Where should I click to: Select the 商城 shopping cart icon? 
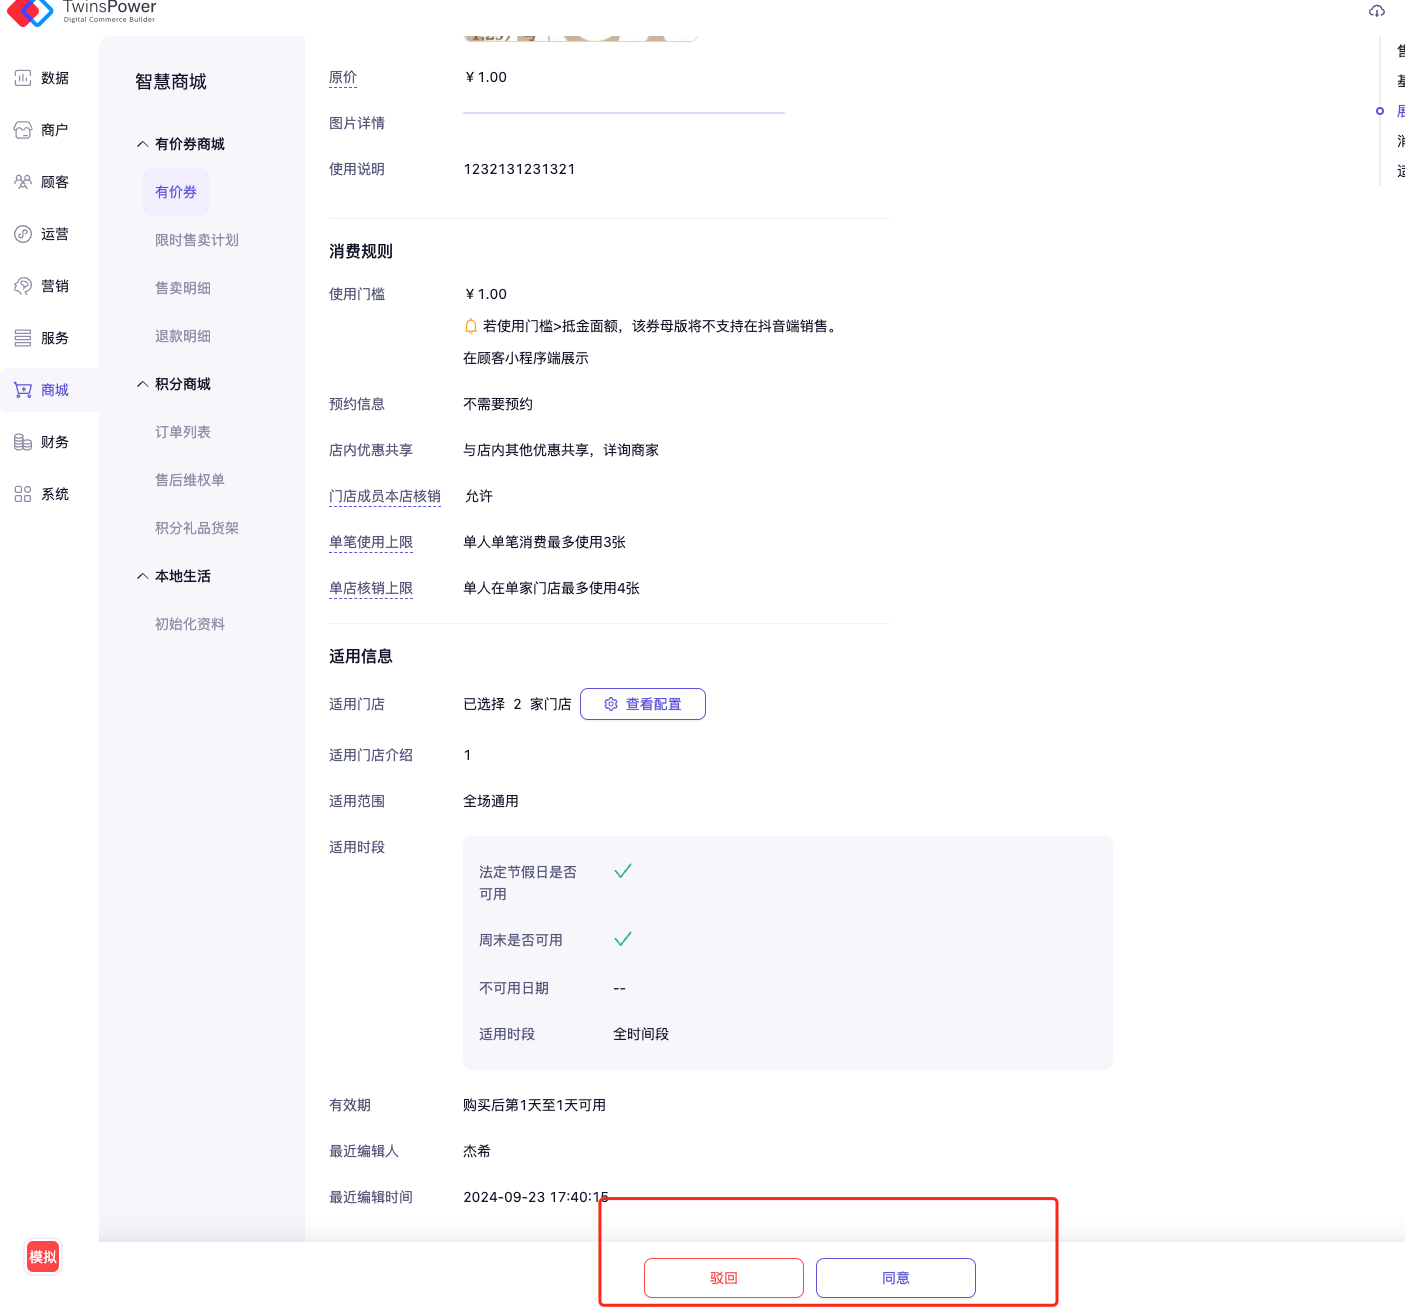(23, 390)
